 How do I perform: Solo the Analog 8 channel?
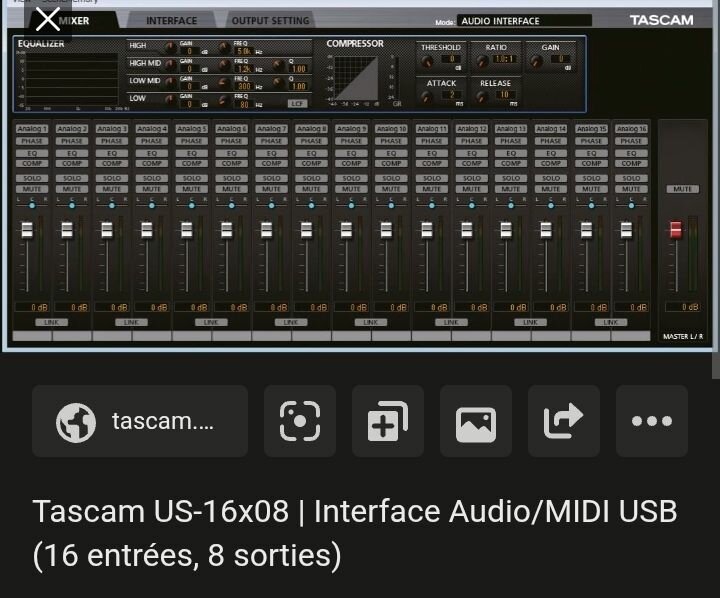pos(311,178)
